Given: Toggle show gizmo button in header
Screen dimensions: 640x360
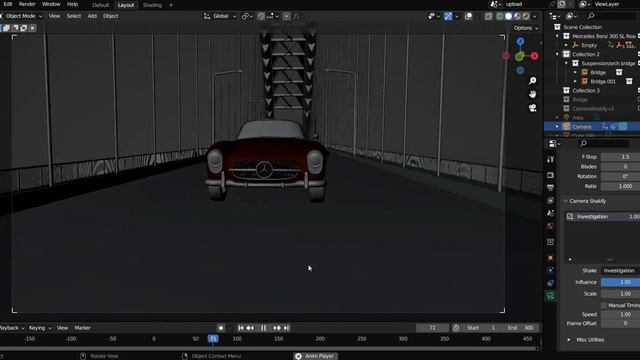Looking at the screenshot, I should 448,16.
